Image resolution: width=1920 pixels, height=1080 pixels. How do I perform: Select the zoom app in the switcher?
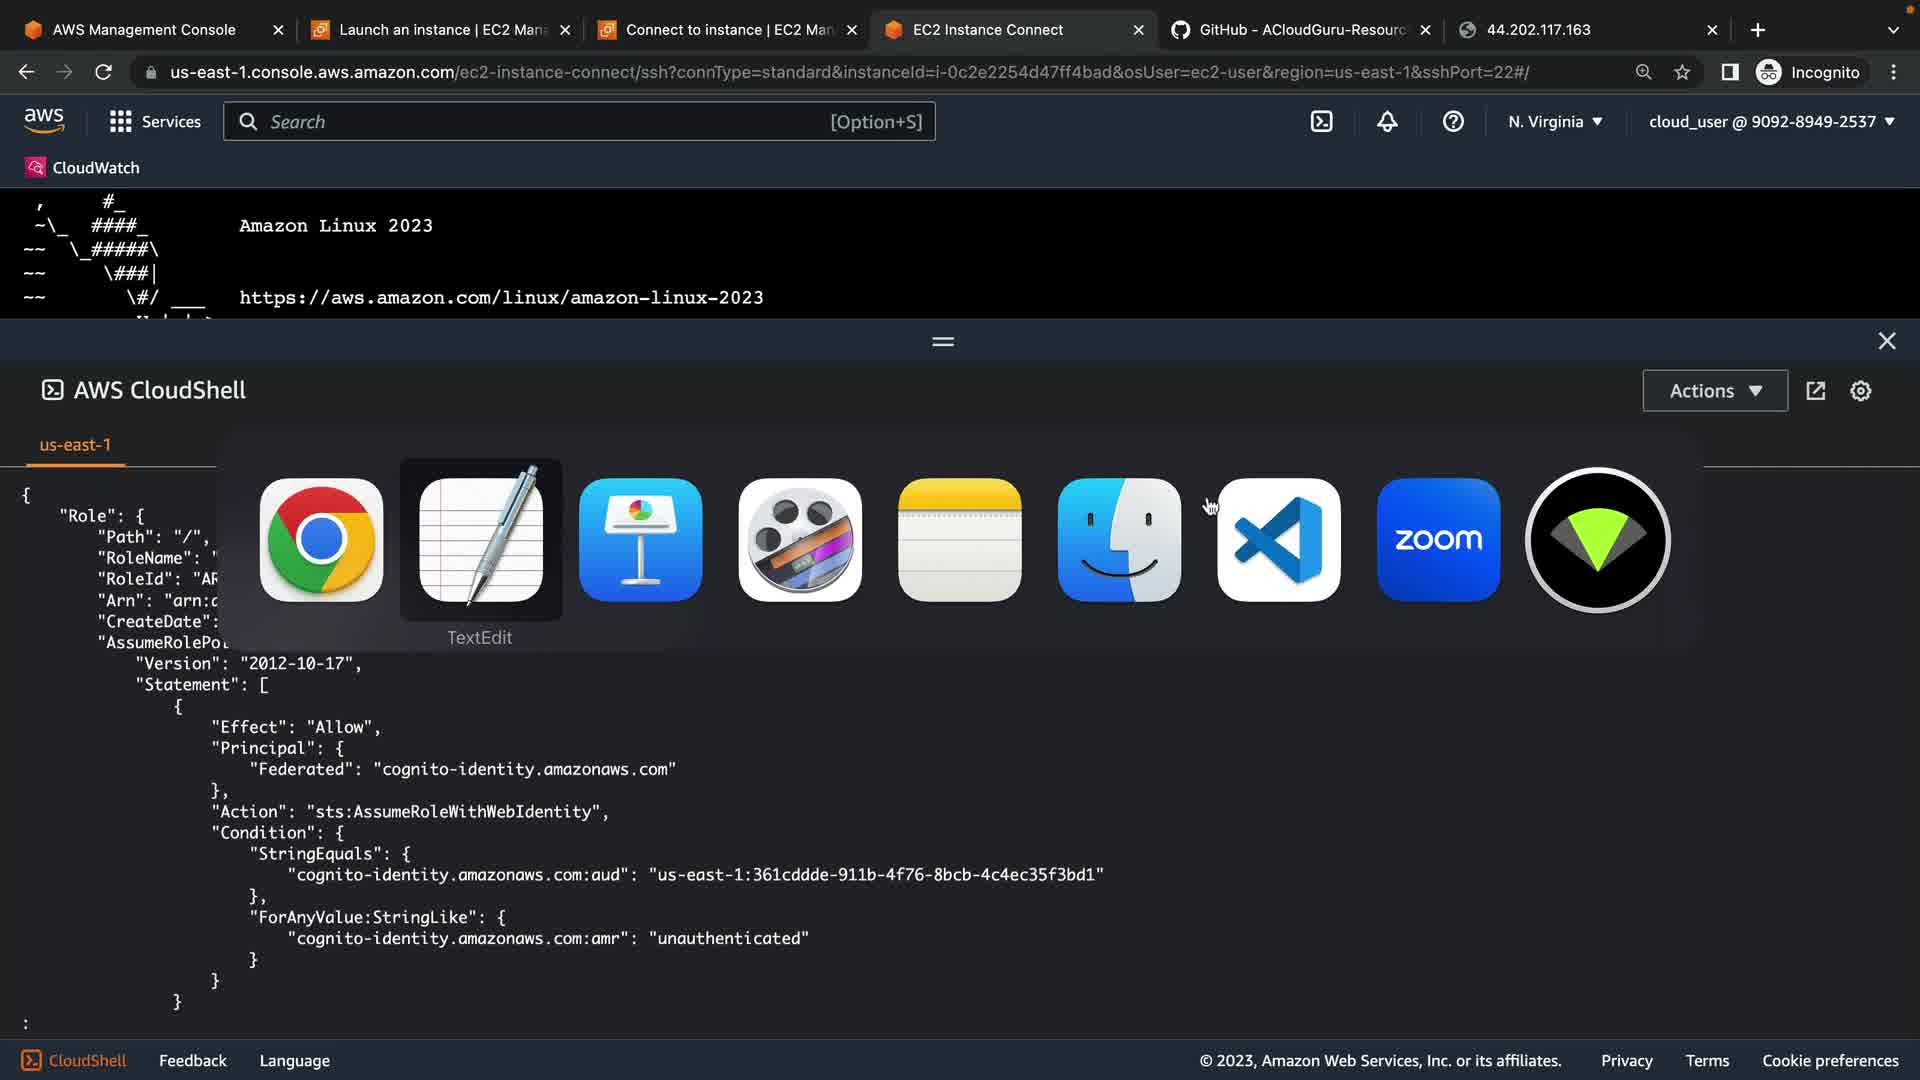pos(1438,540)
